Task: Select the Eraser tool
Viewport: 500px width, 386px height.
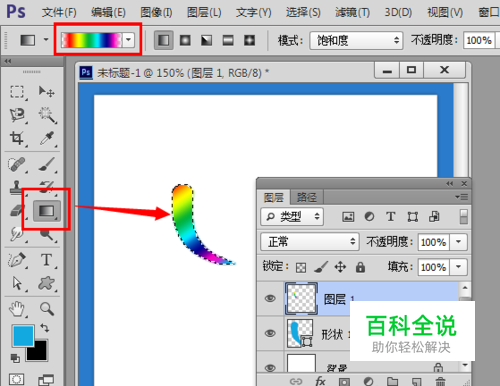Action: coord(16,211)
